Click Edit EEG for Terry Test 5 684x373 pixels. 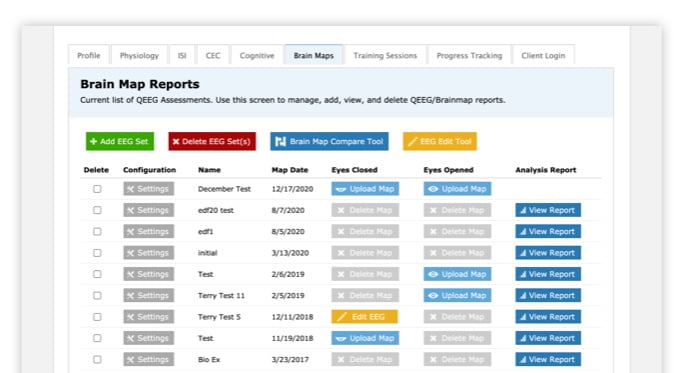tap(365, 317)
